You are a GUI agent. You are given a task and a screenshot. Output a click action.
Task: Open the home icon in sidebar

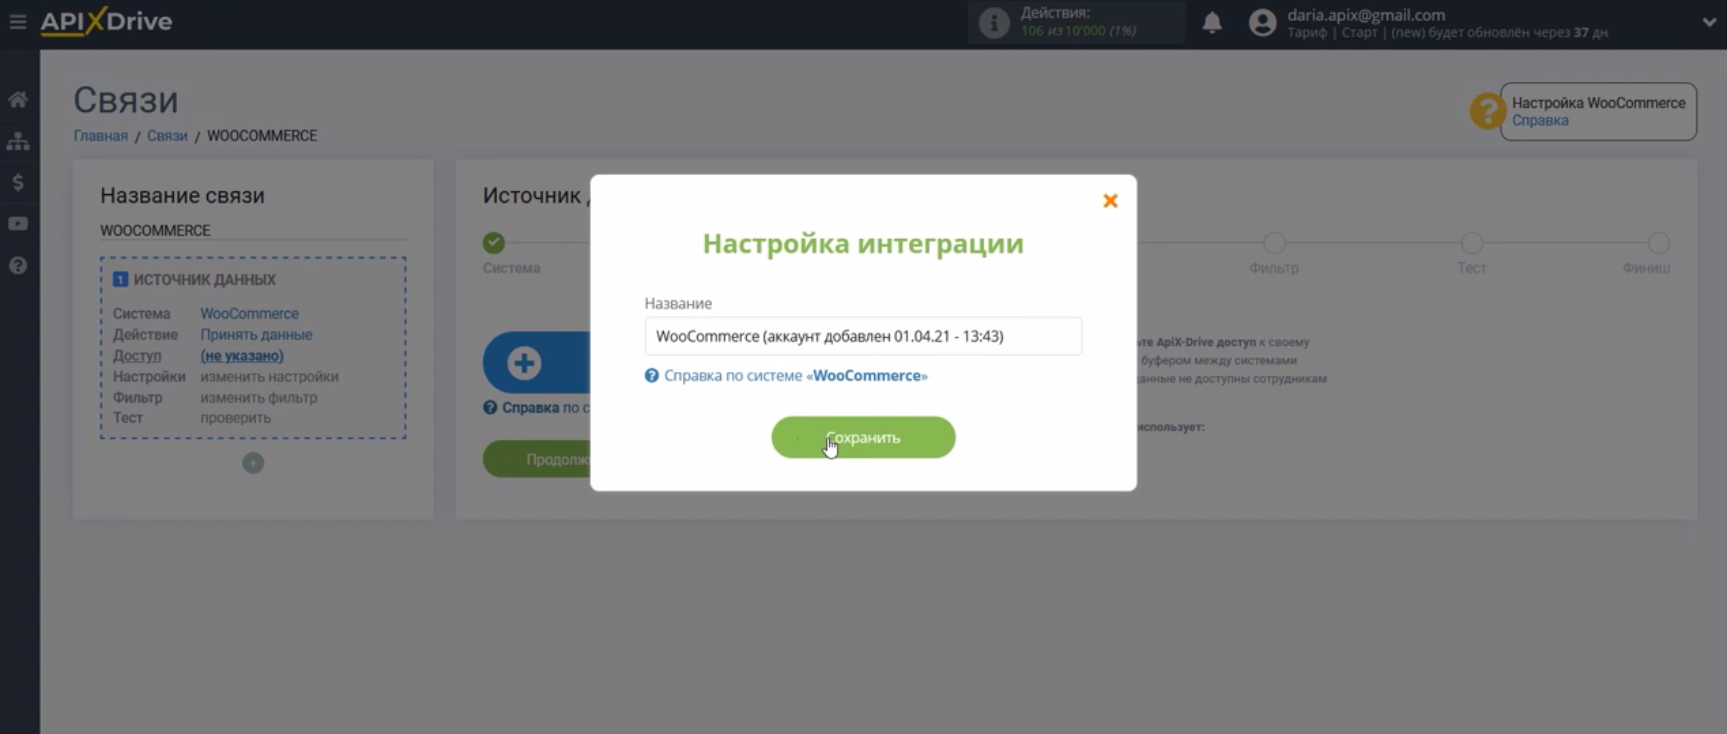pos(18,99)
